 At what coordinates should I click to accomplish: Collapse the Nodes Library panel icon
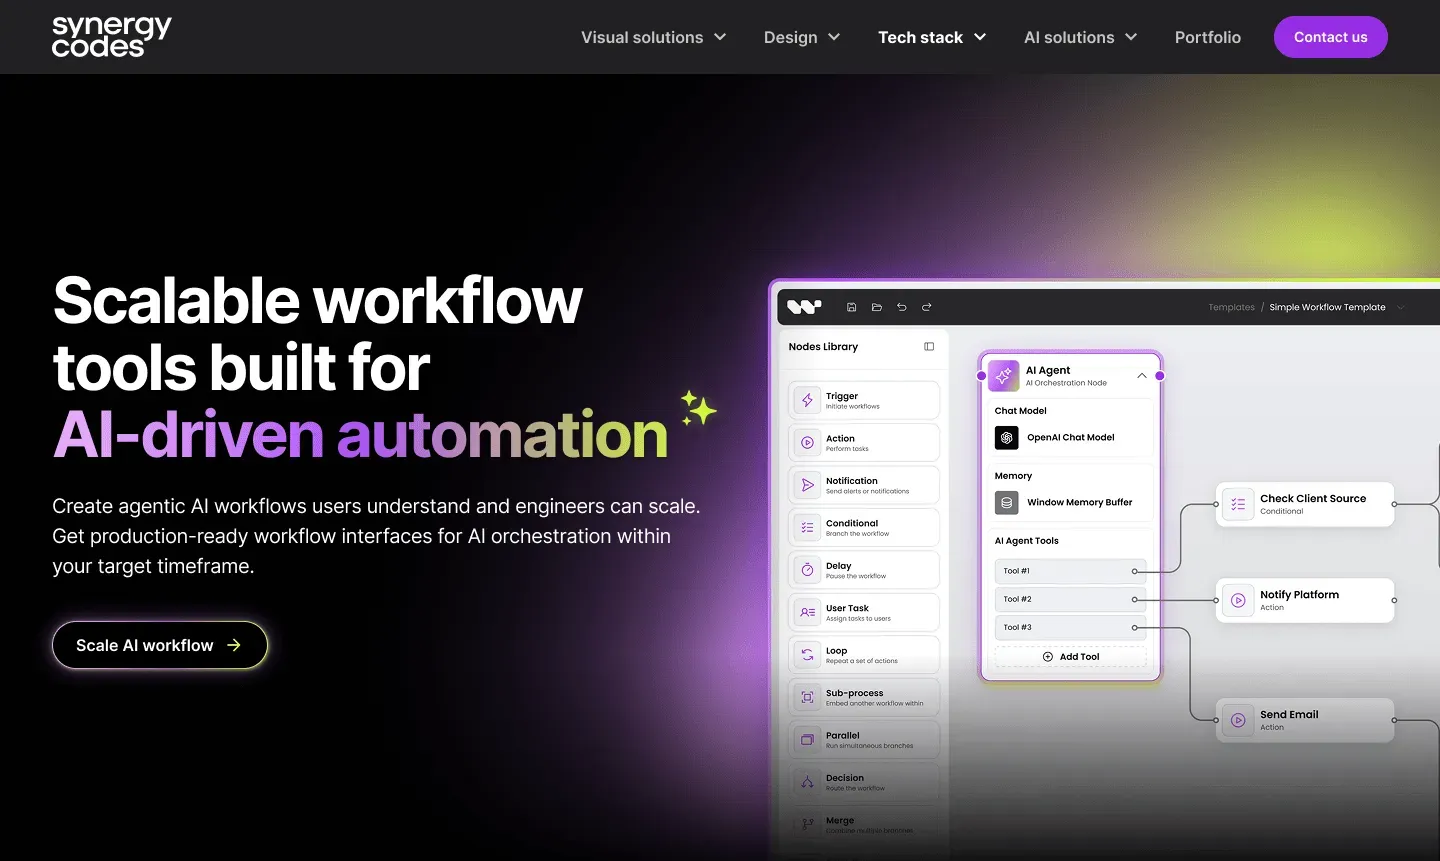[x=929, y=347]
